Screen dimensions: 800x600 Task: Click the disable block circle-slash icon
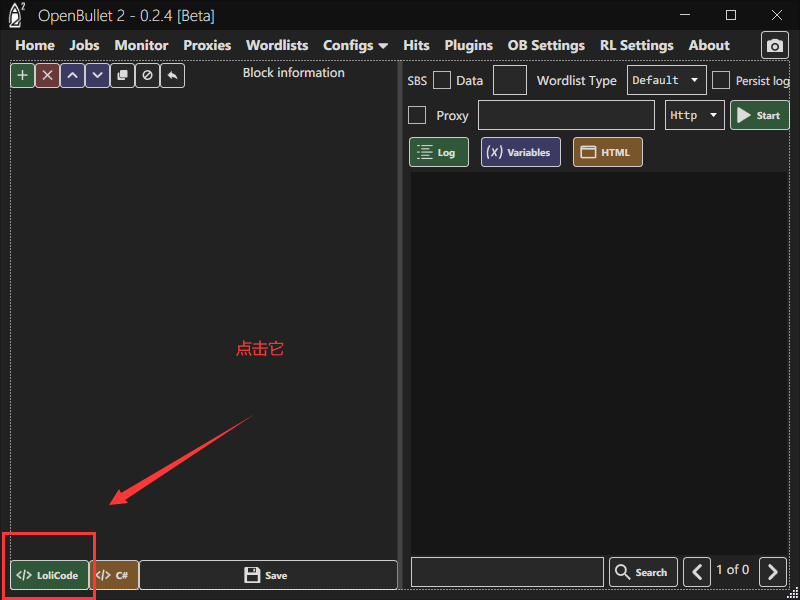[x=147, y=76]
